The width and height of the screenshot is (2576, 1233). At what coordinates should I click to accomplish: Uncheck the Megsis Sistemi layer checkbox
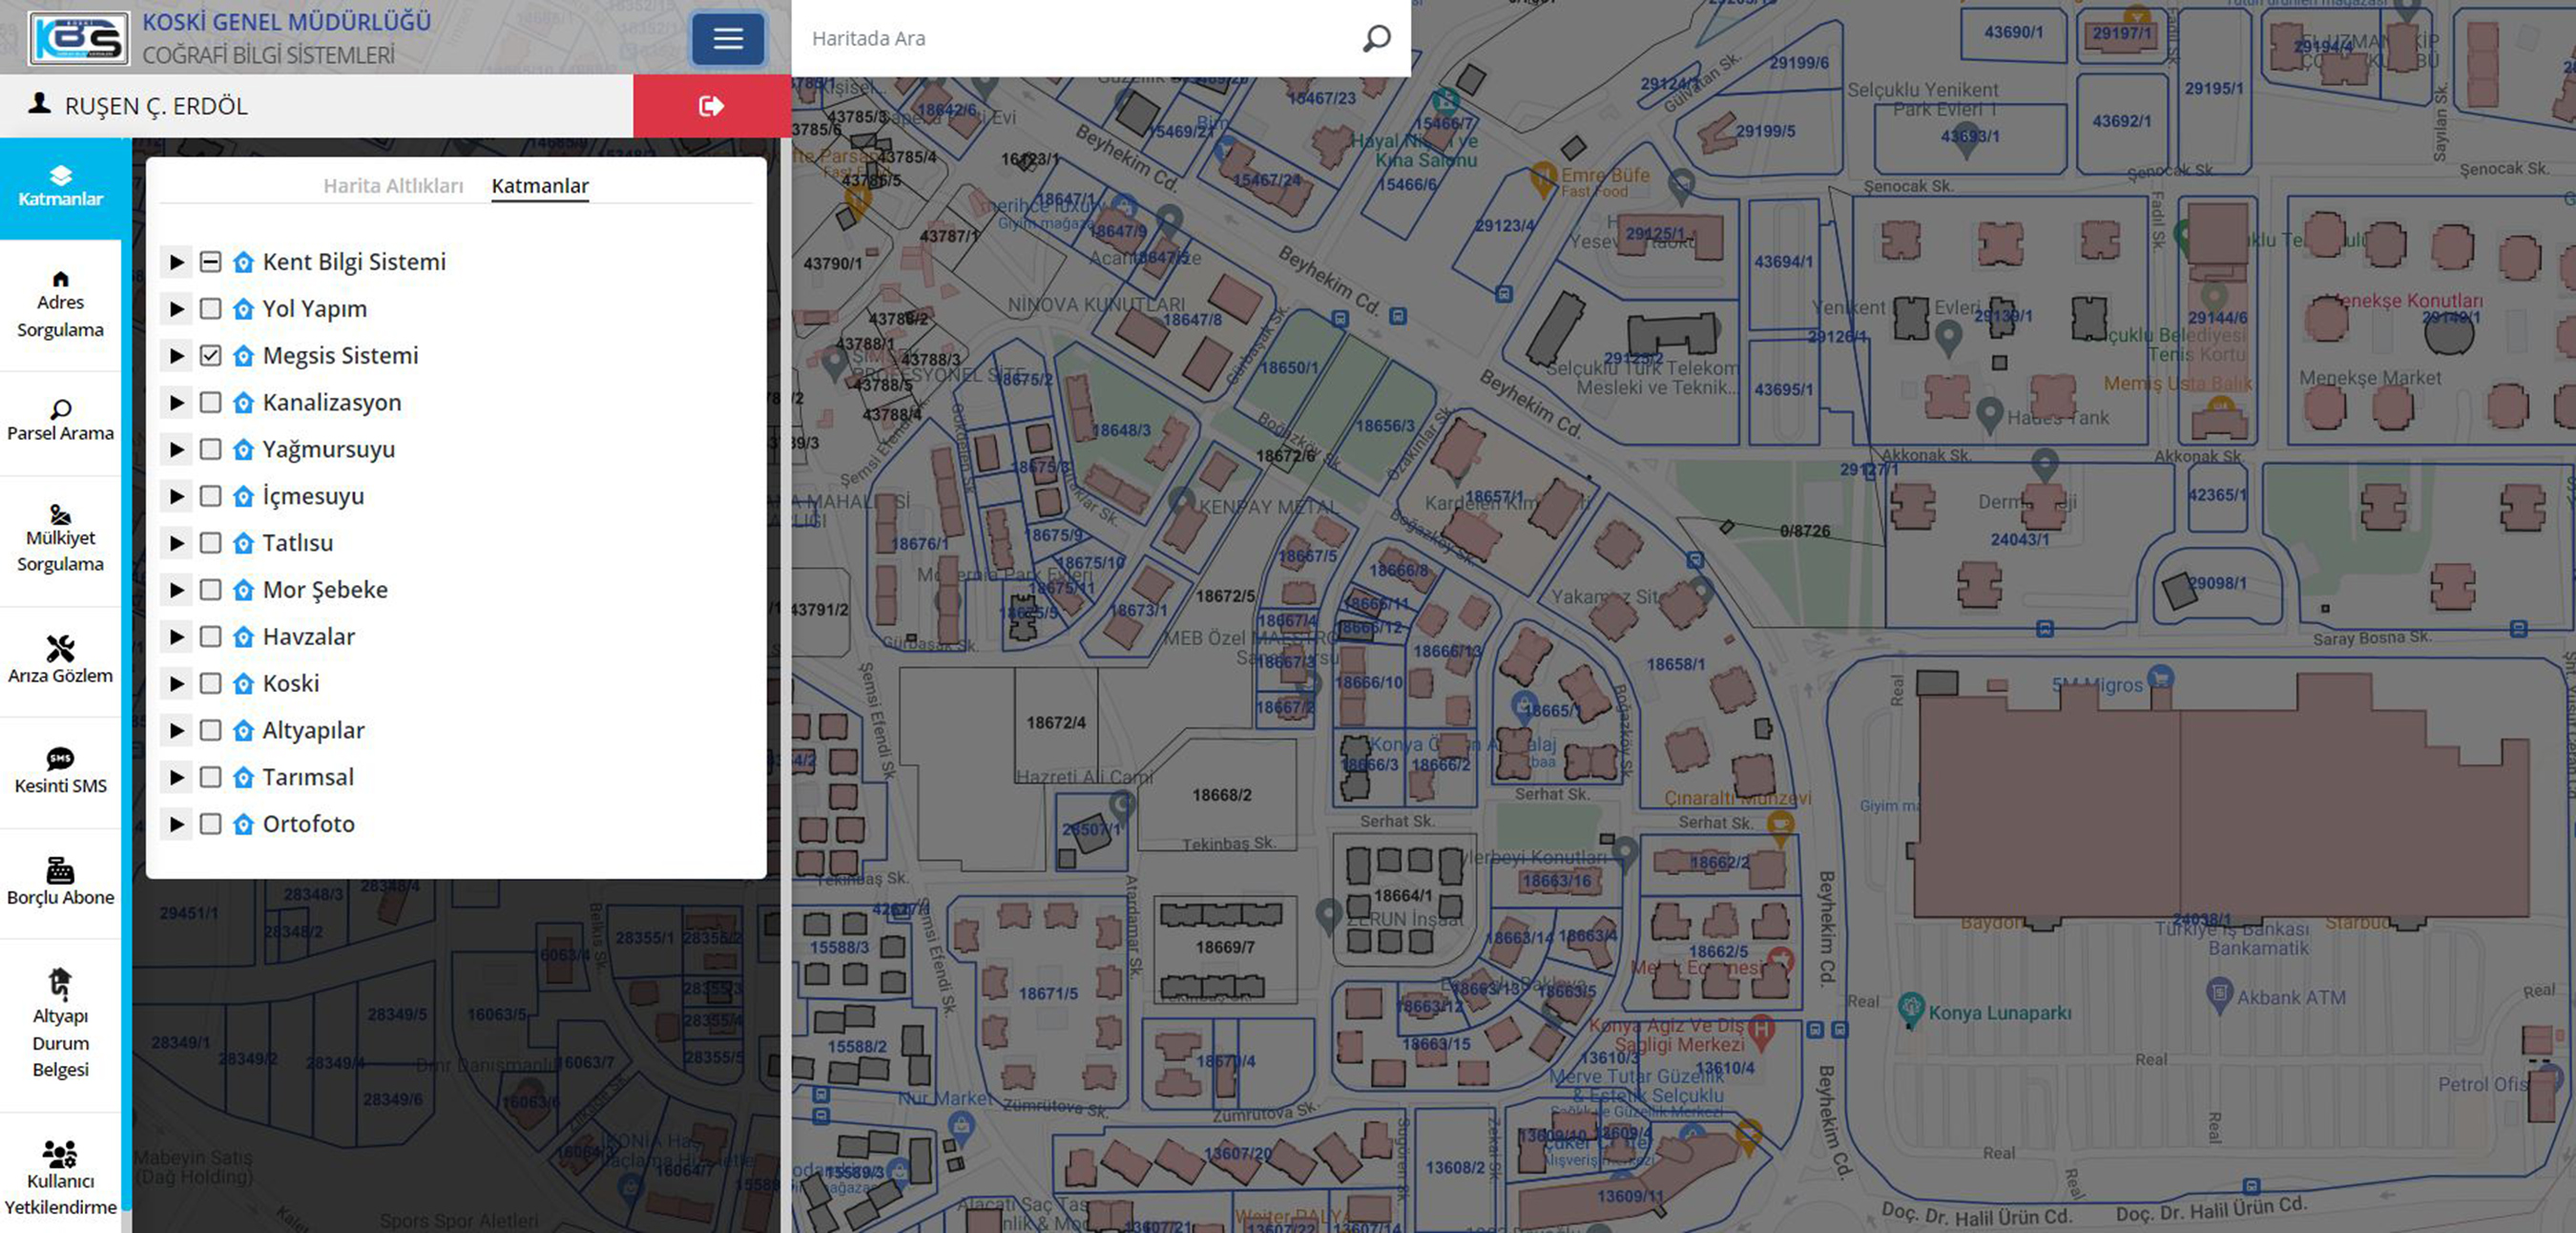(x=210, y=356)
